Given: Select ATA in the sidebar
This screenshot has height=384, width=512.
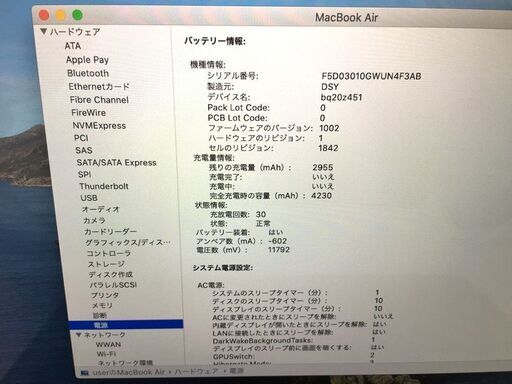Looking at the screenshot, I should click(x=73, y=46).
